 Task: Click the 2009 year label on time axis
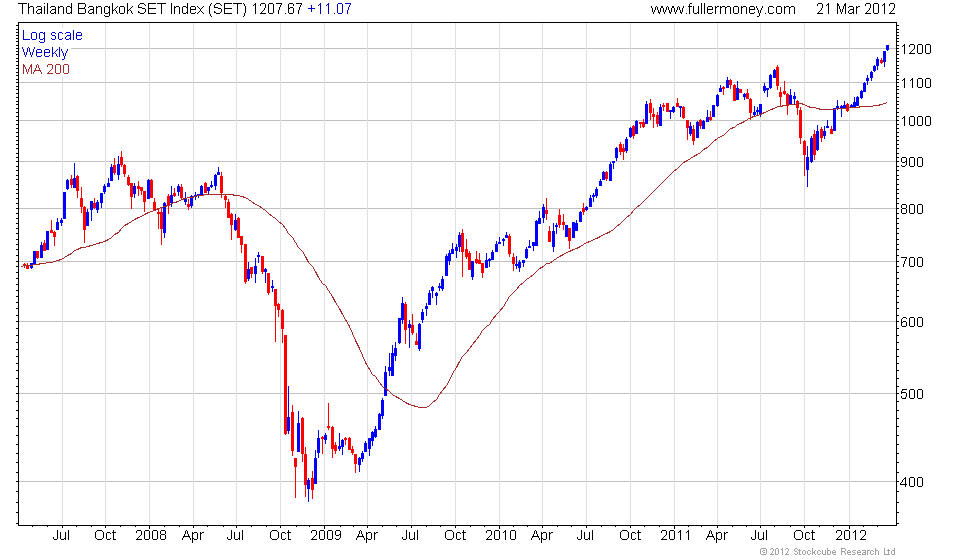tap(326, 536)
